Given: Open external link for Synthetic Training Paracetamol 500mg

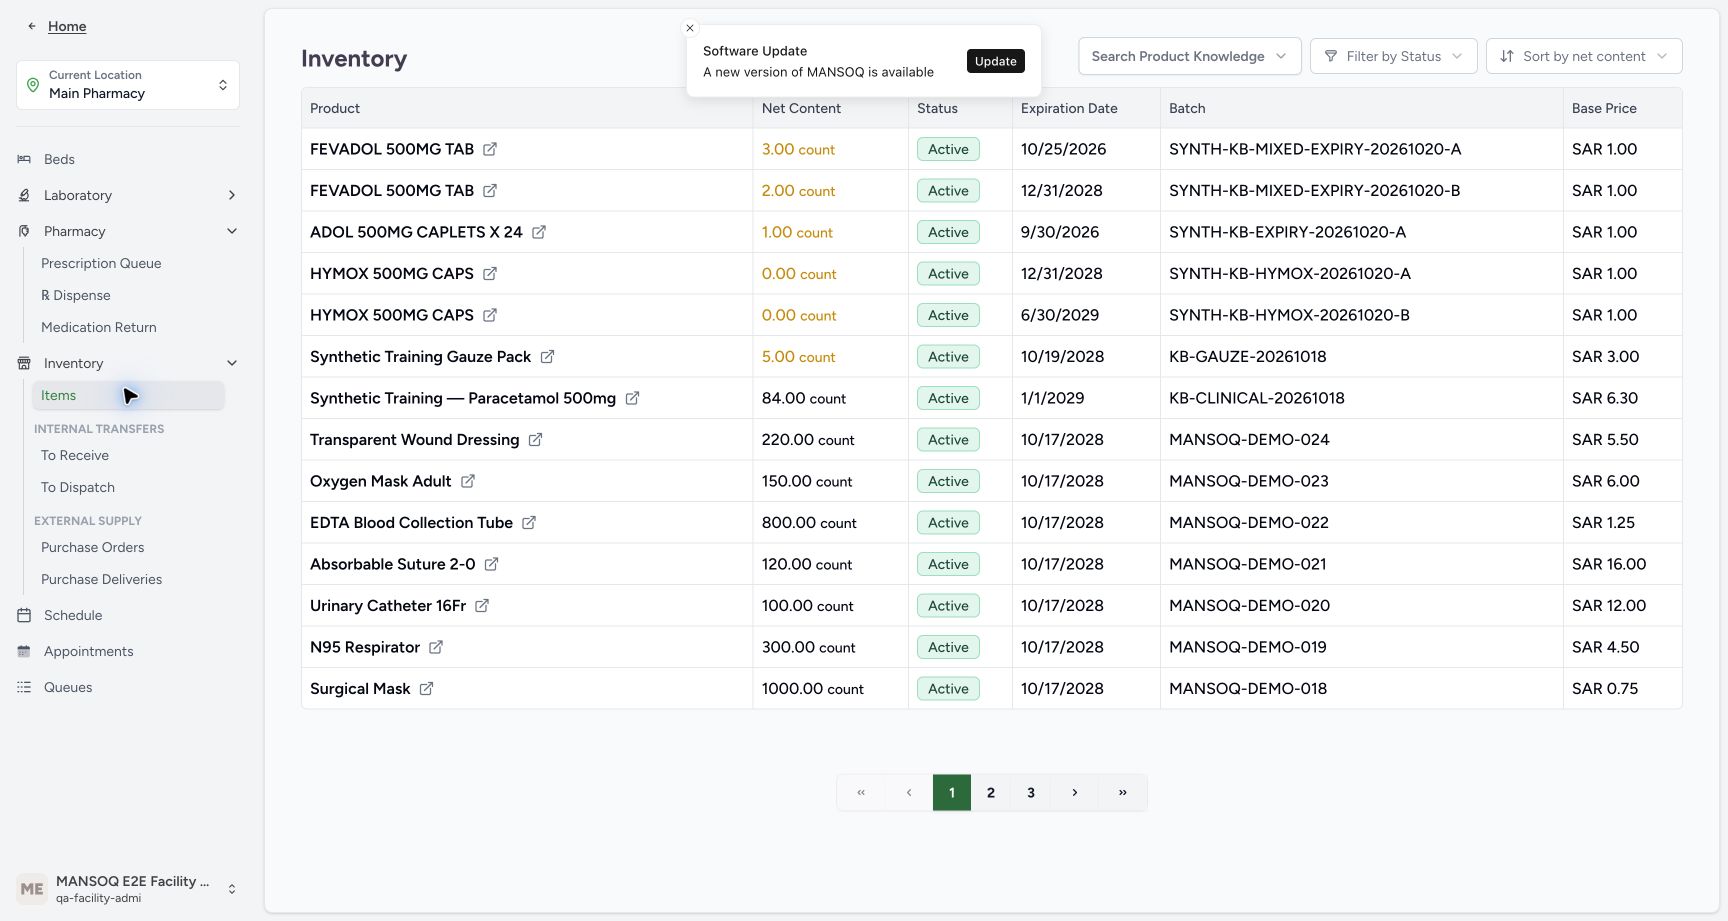Looking at the screenshot, I should pos(632,398).
